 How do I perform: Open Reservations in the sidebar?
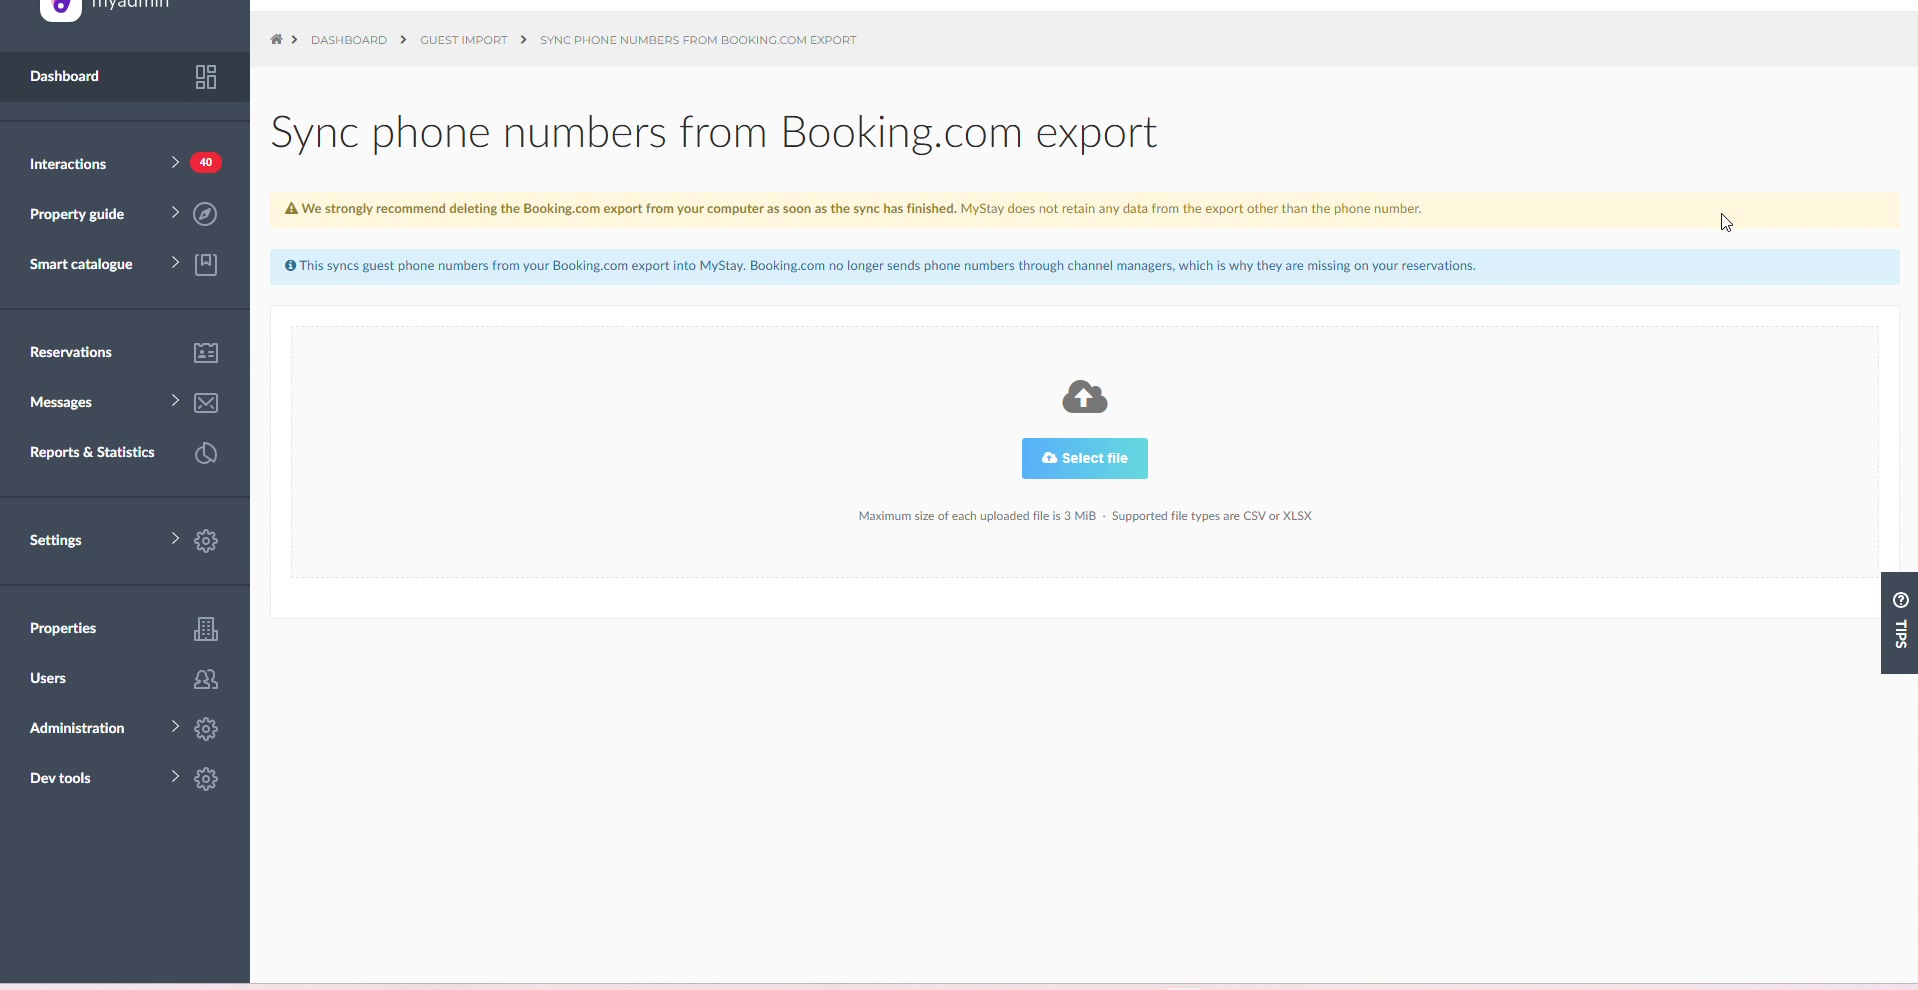tap(125, 353)
